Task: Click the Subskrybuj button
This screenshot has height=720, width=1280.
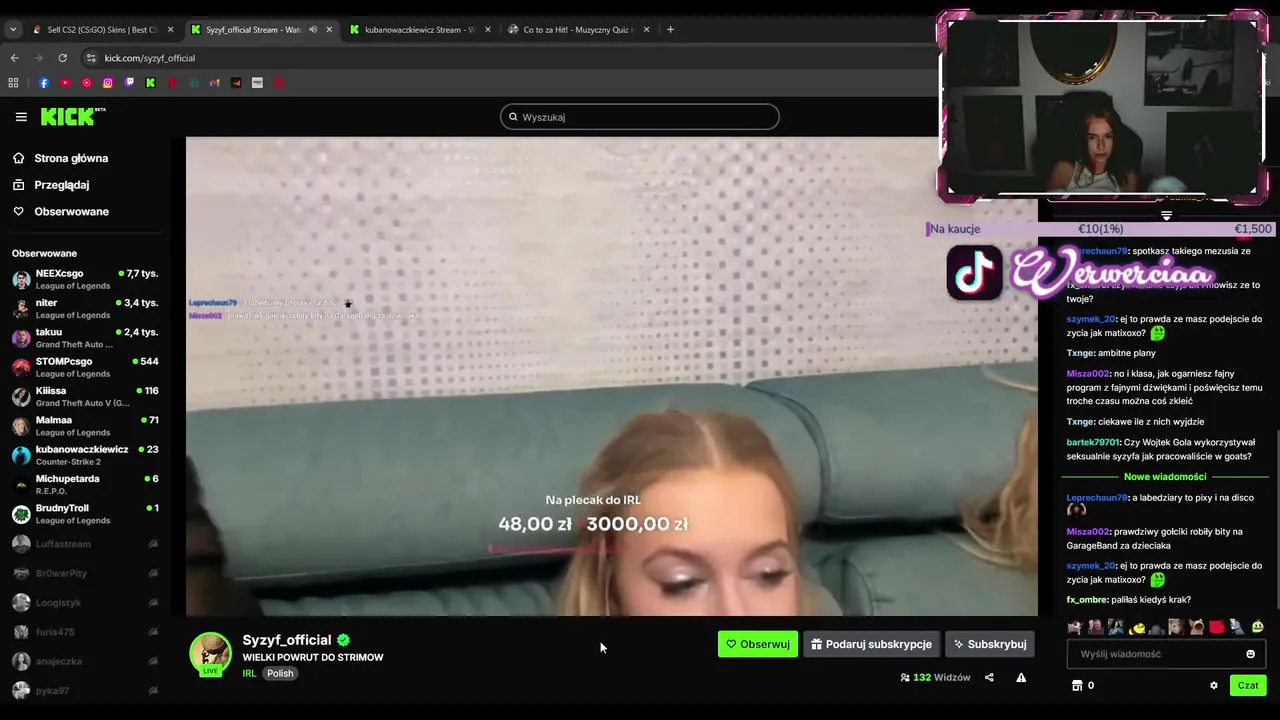Action: pyautogui.click(x=990, y=644)
